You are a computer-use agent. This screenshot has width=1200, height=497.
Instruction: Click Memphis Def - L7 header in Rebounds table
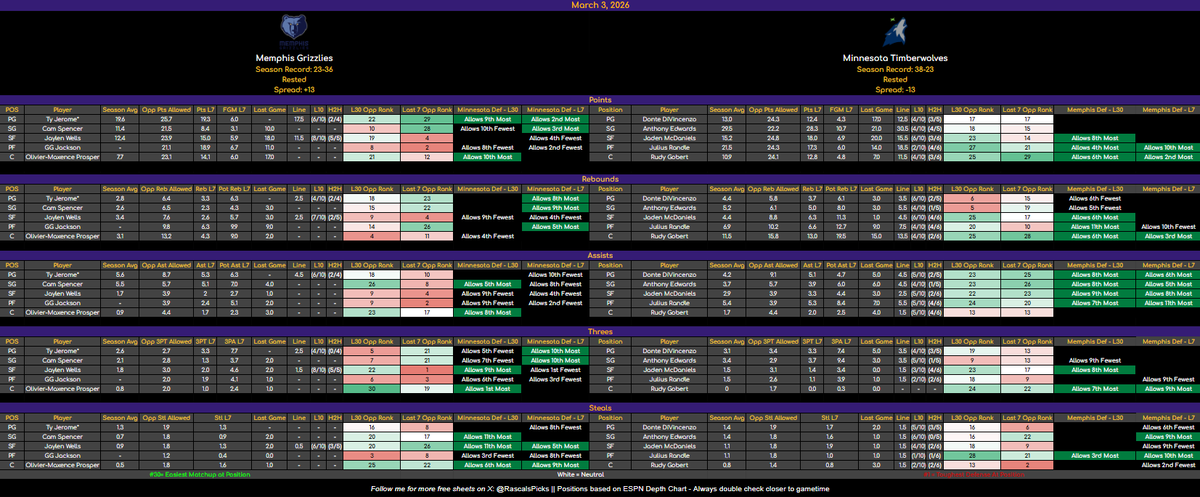(x=1167, y=189)
